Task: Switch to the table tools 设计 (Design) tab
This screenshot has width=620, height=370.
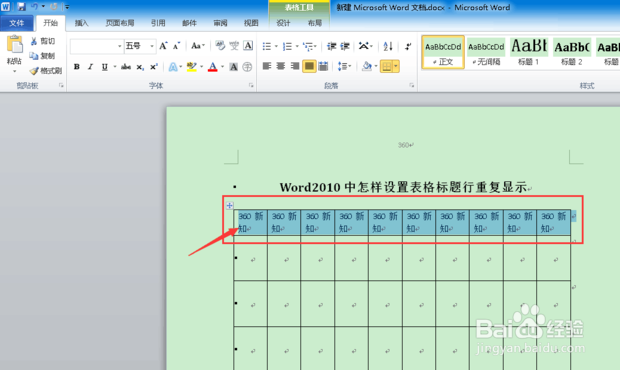Action: (x=283, y=23)
